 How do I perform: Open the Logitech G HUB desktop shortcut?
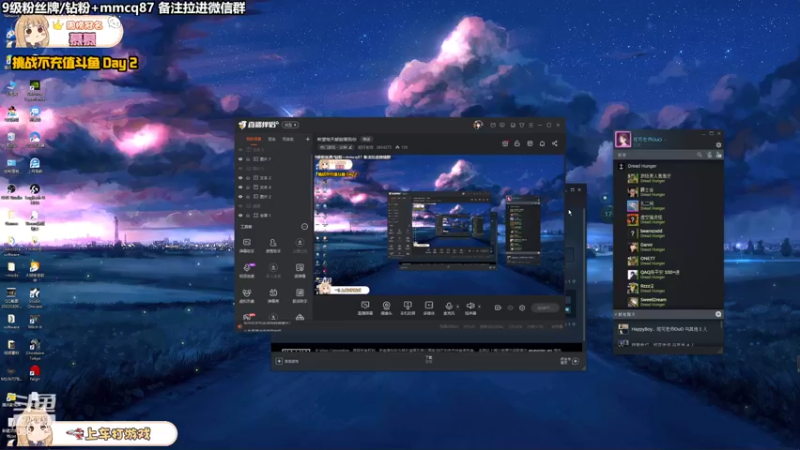coord(35,193)
